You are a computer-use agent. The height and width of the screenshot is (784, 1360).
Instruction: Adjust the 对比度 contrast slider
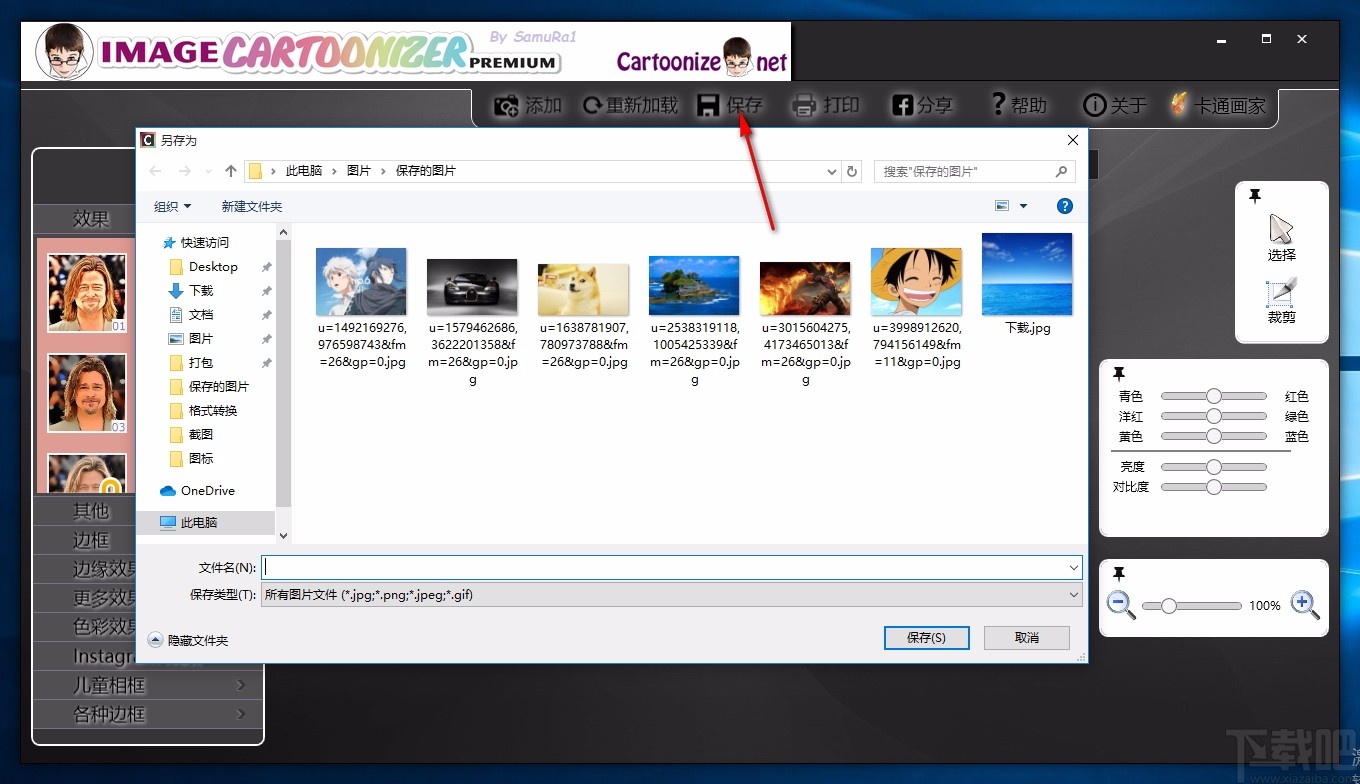1214,487
